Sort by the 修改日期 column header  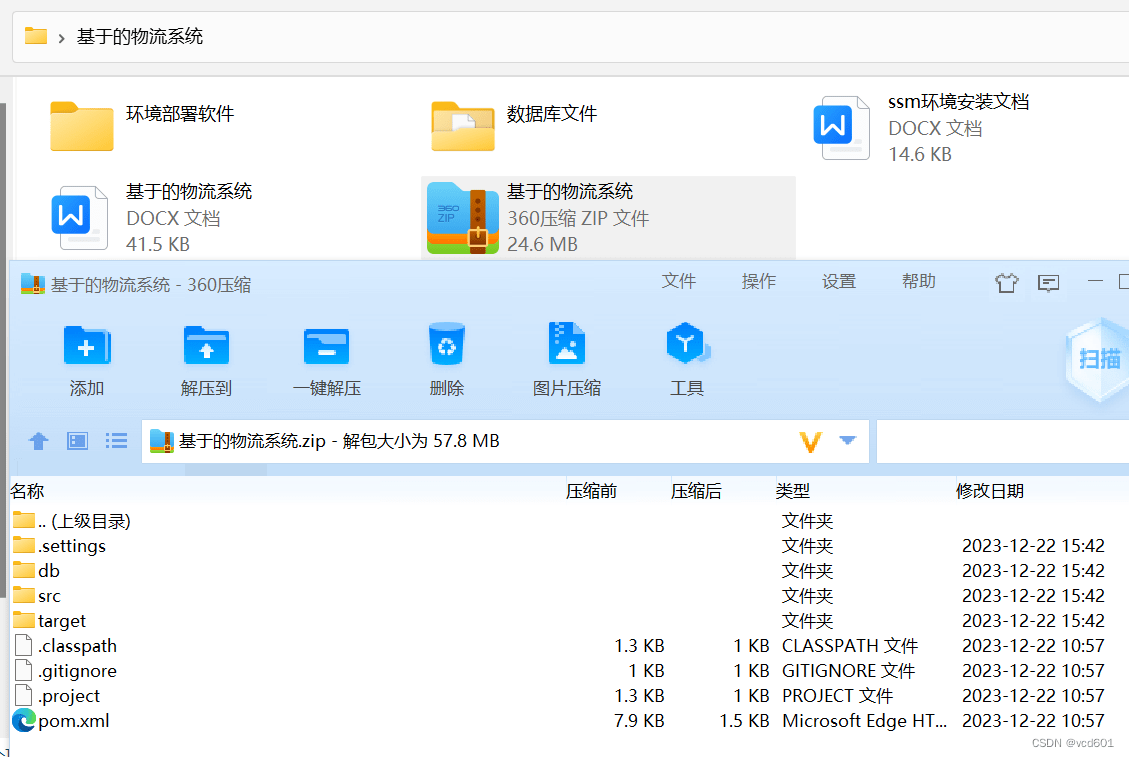[989, 491]
